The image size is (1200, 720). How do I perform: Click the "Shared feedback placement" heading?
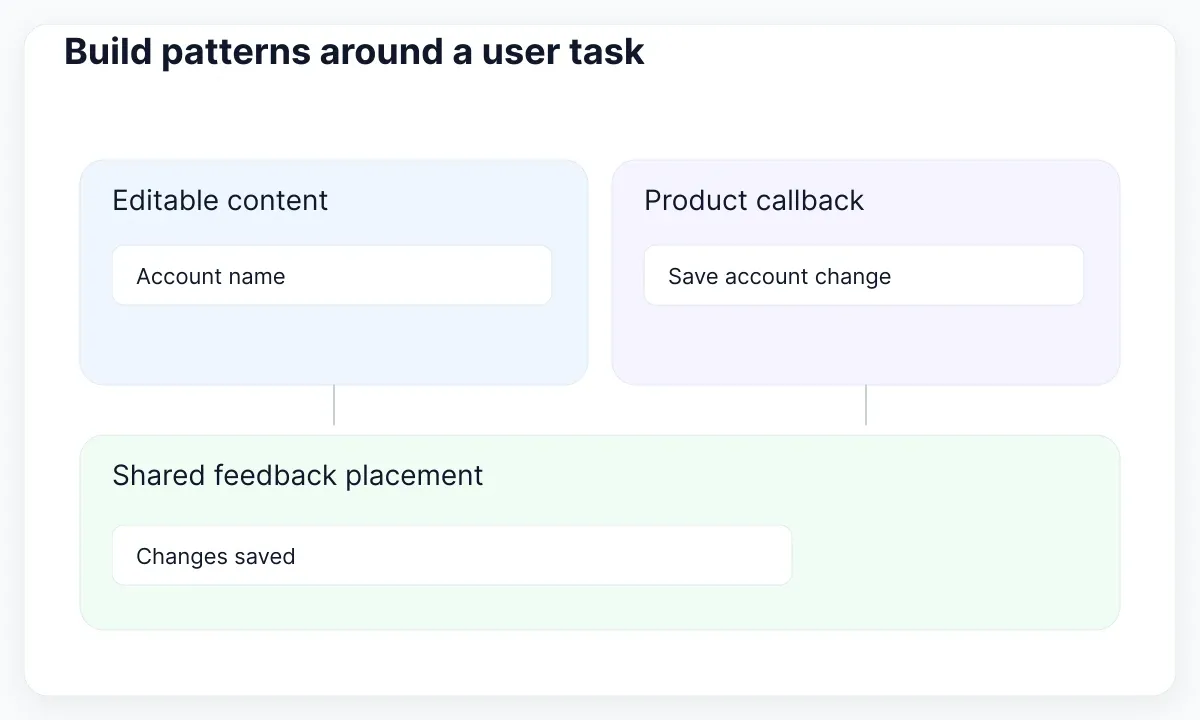tap(298, 475)
